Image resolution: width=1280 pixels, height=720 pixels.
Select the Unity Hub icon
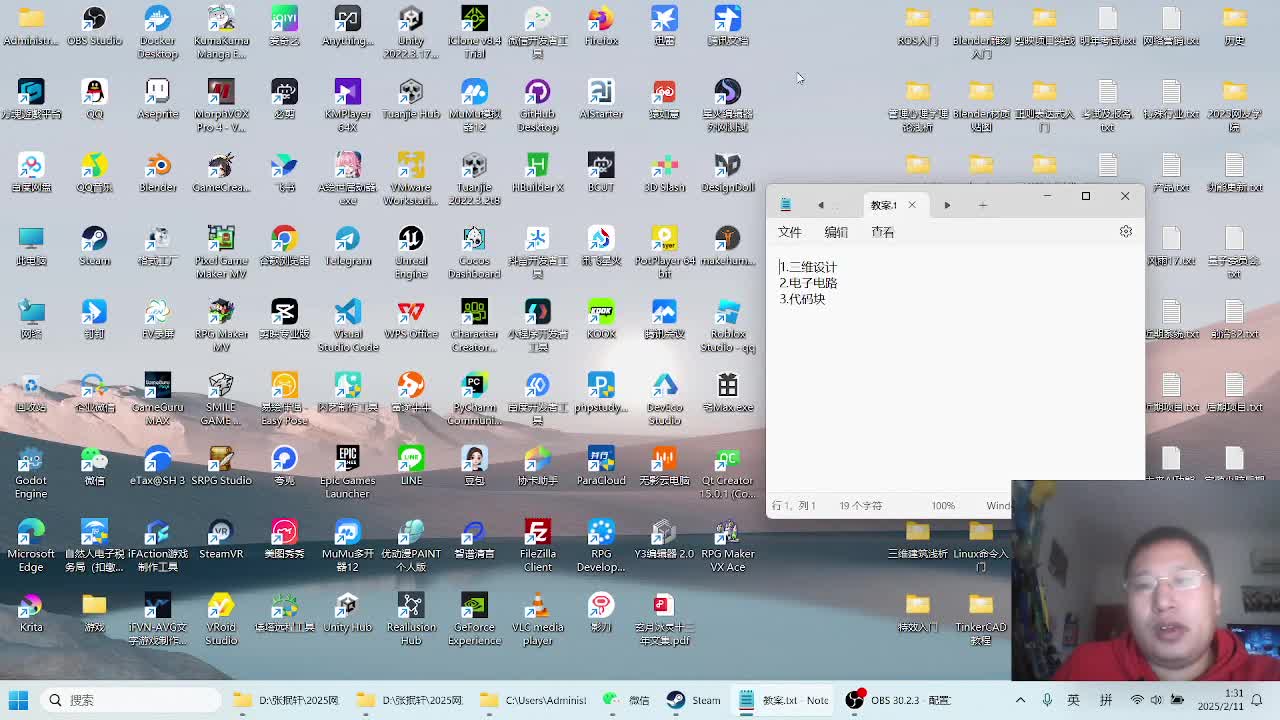pyautogui.click(x=348, y=613)
